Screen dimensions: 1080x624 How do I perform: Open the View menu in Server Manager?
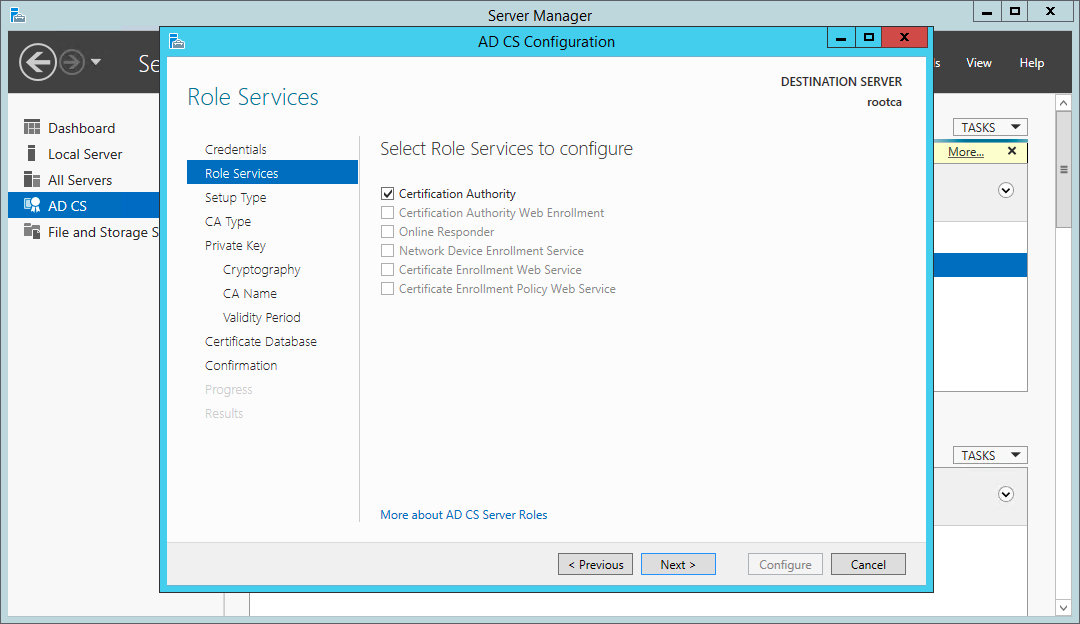pos(979,63)
